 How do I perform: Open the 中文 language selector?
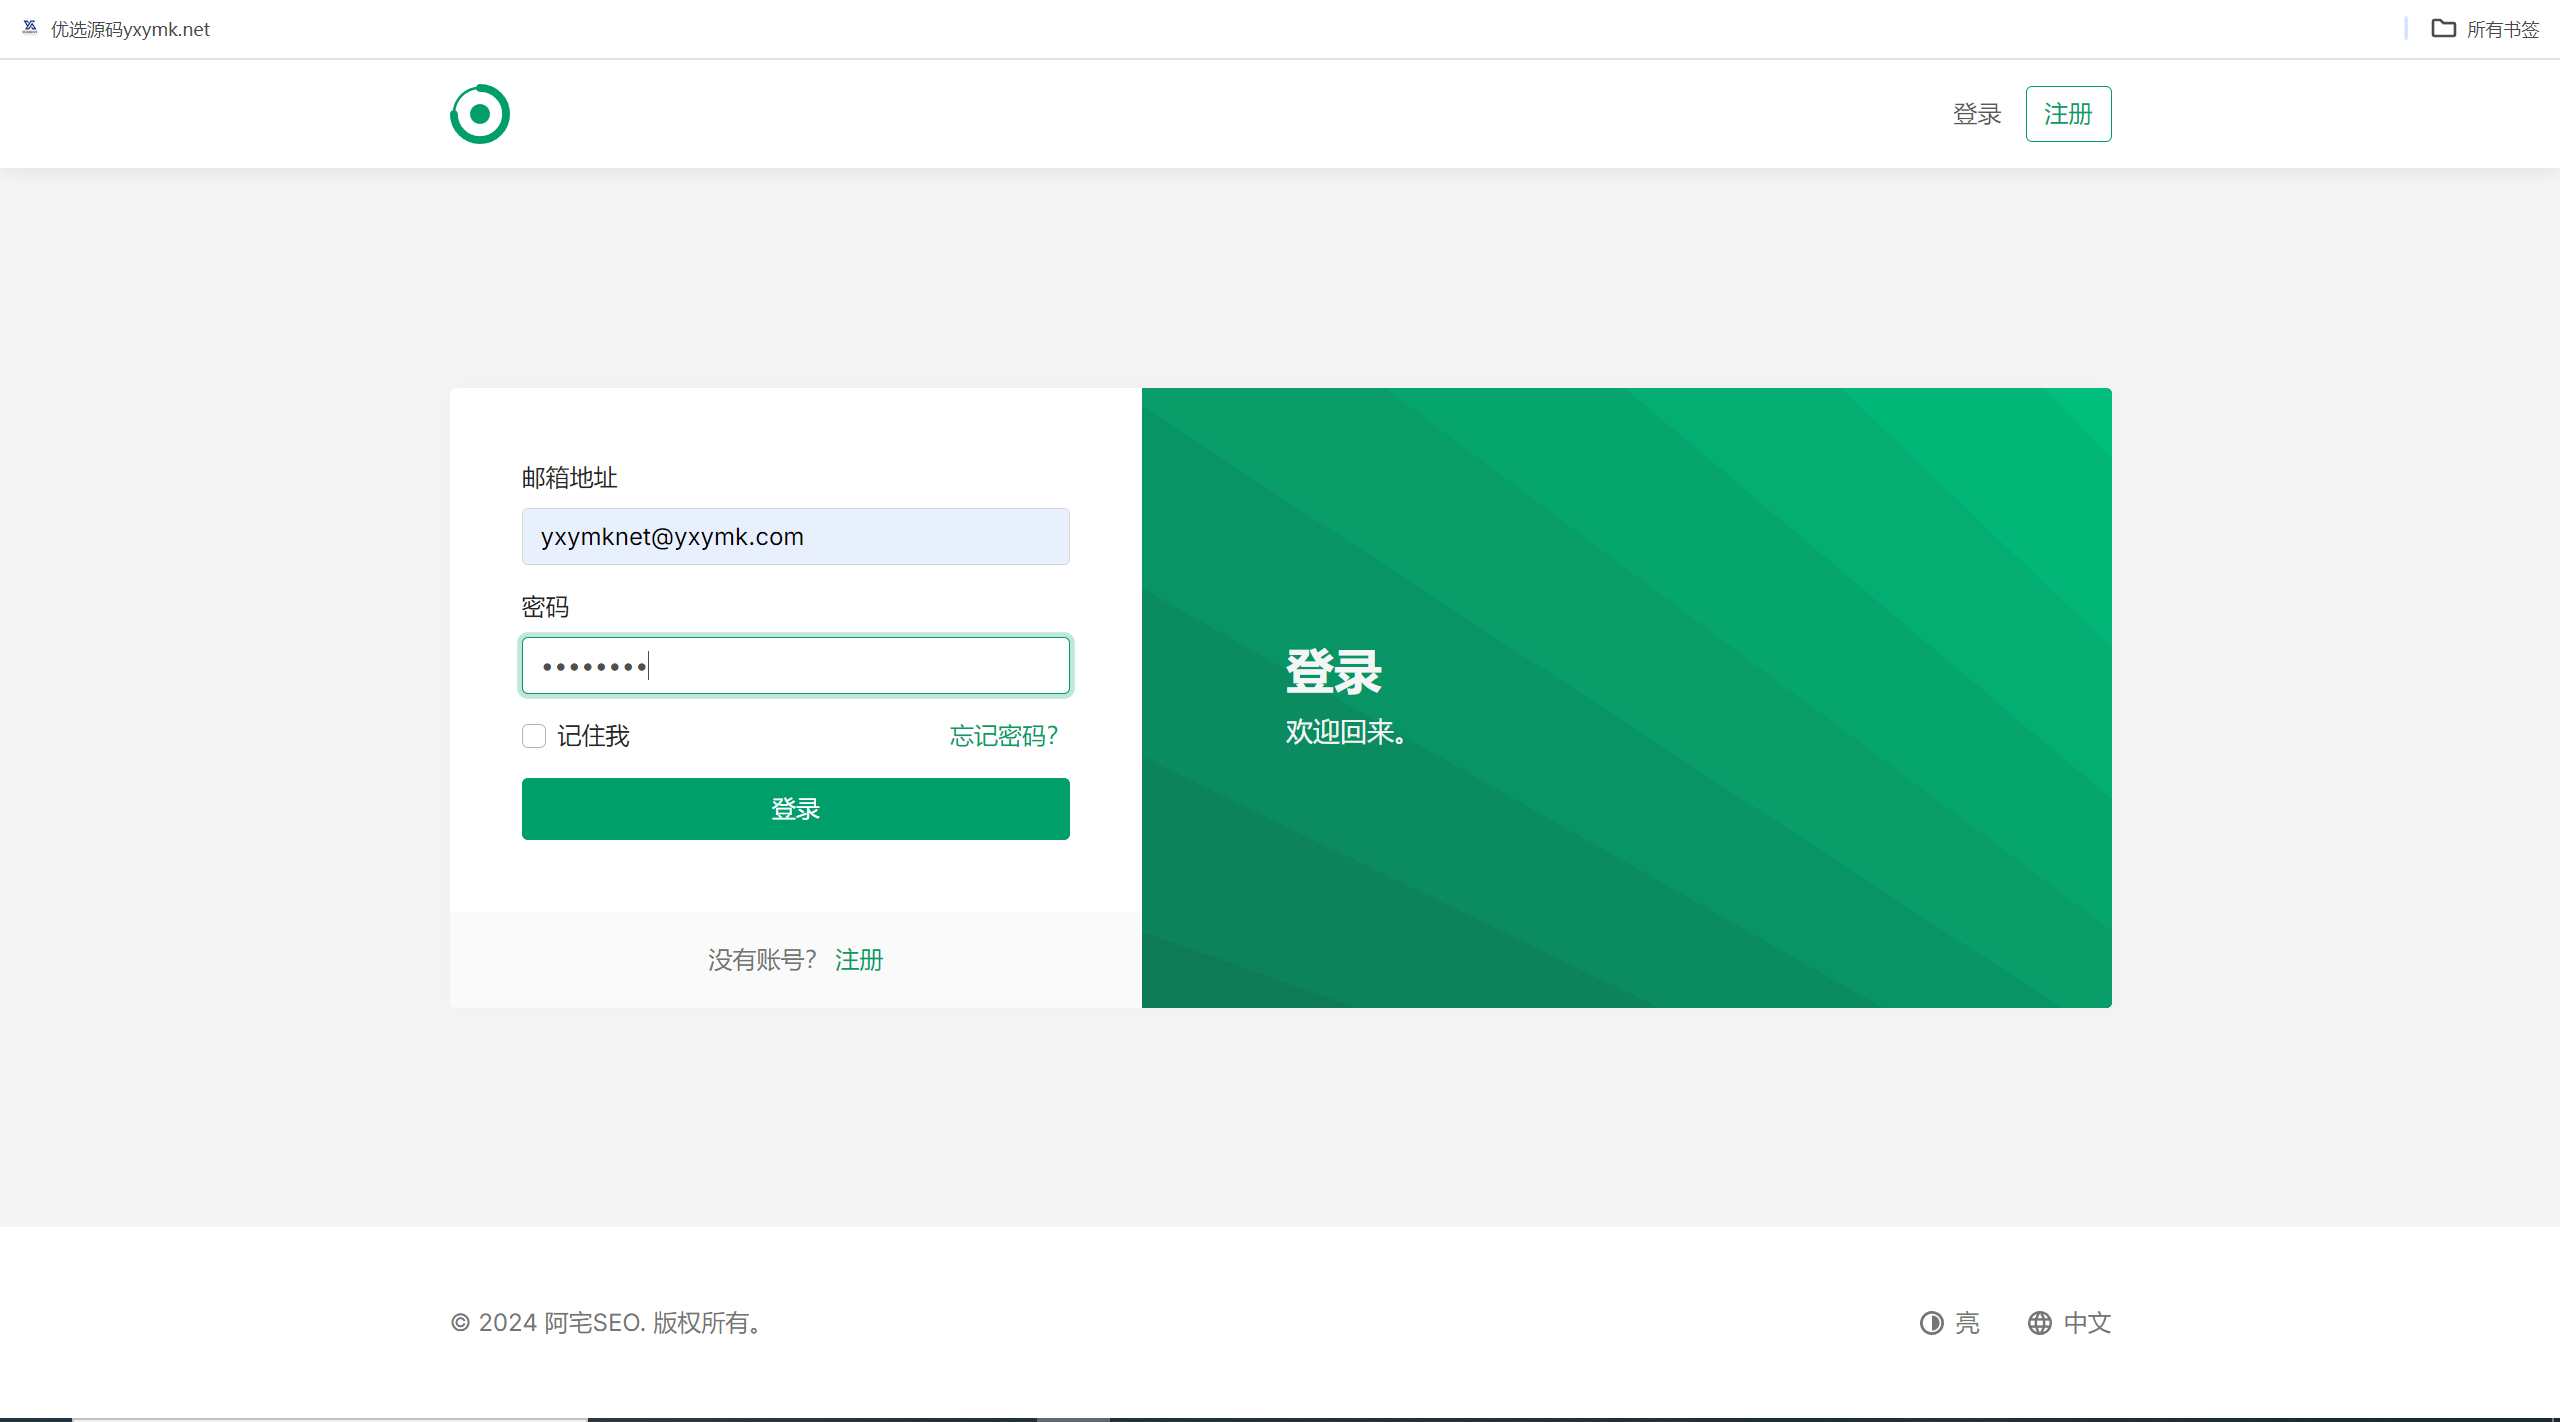tap(2069, 1323)
